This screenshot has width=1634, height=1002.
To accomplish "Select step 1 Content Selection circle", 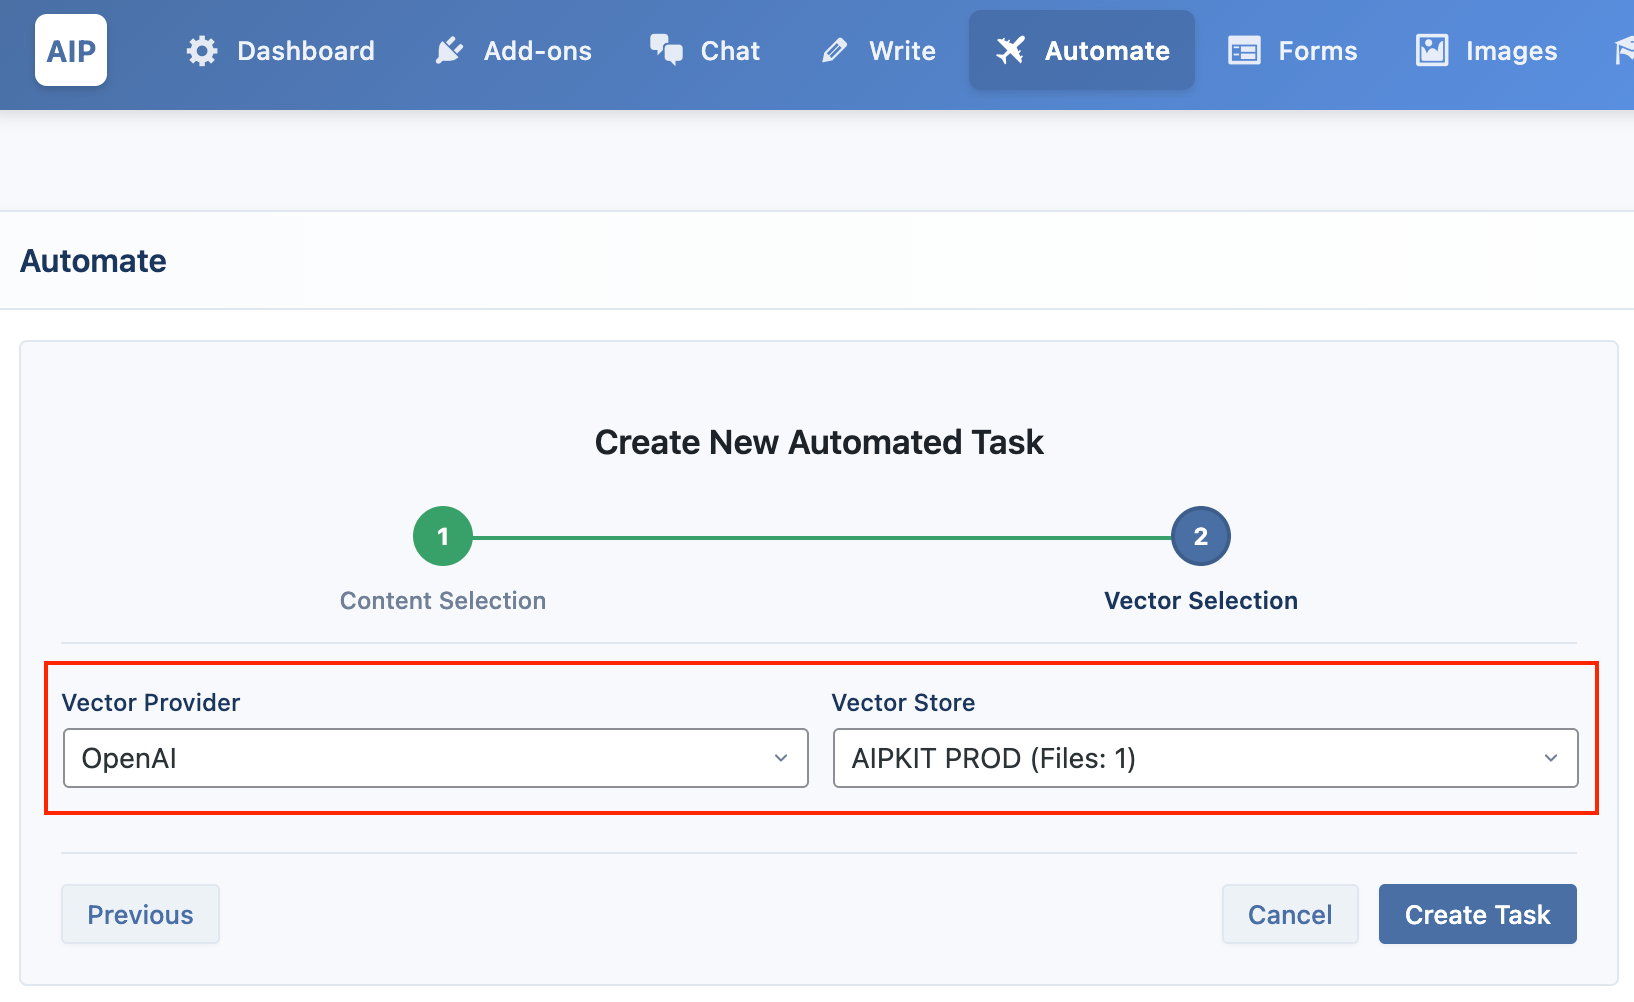I will (443, 537).
